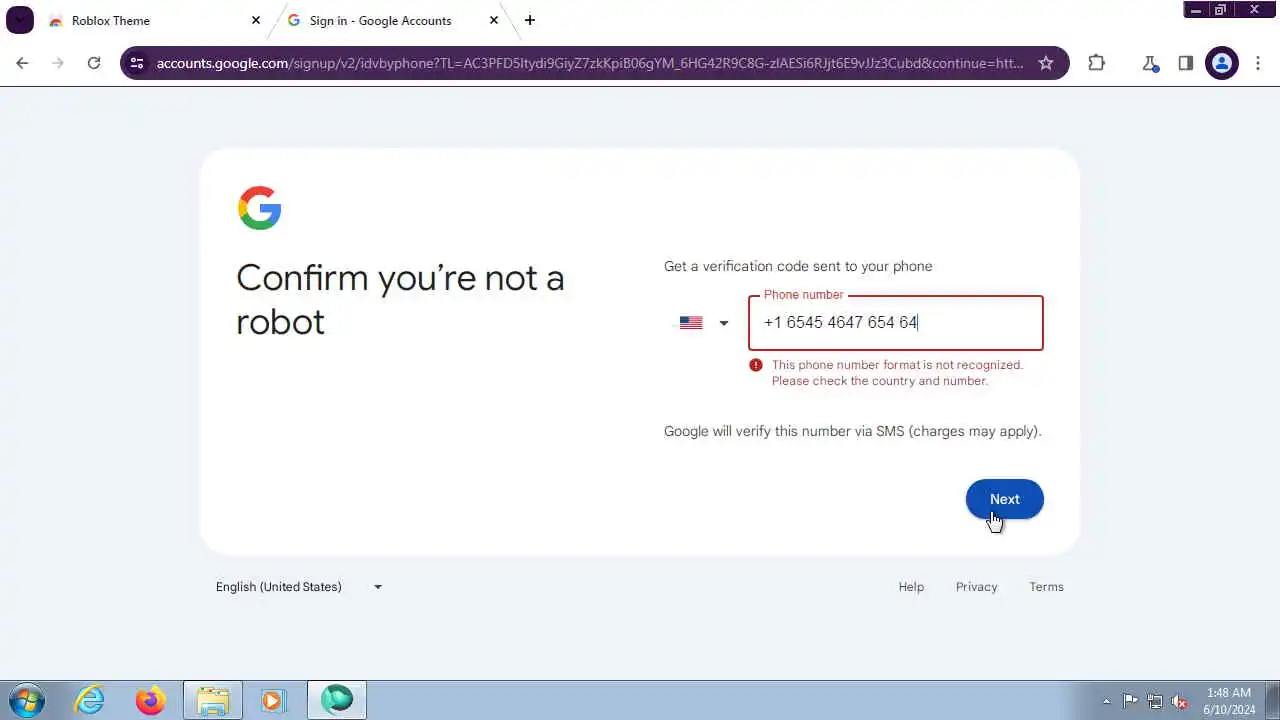Open the country flag selector dropdown
The height and width of the screenshot is (720, 1280).
(x=704, y=323)
